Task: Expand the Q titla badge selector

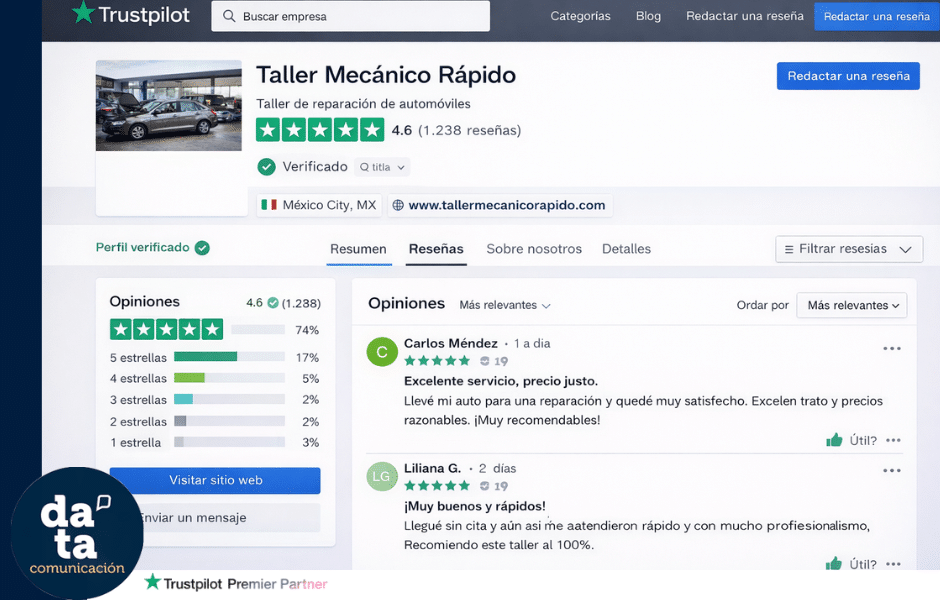Action: 381,167
